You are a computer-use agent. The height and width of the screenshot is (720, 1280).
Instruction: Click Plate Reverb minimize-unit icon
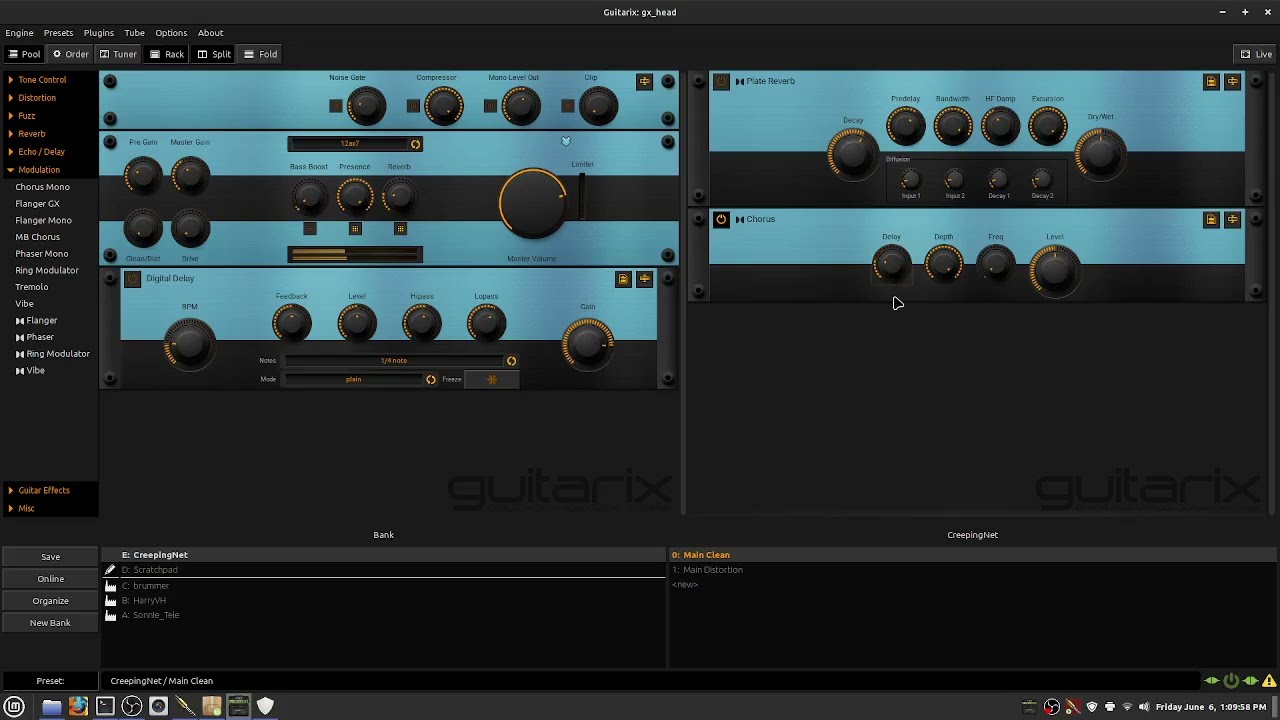[1232, 81]
